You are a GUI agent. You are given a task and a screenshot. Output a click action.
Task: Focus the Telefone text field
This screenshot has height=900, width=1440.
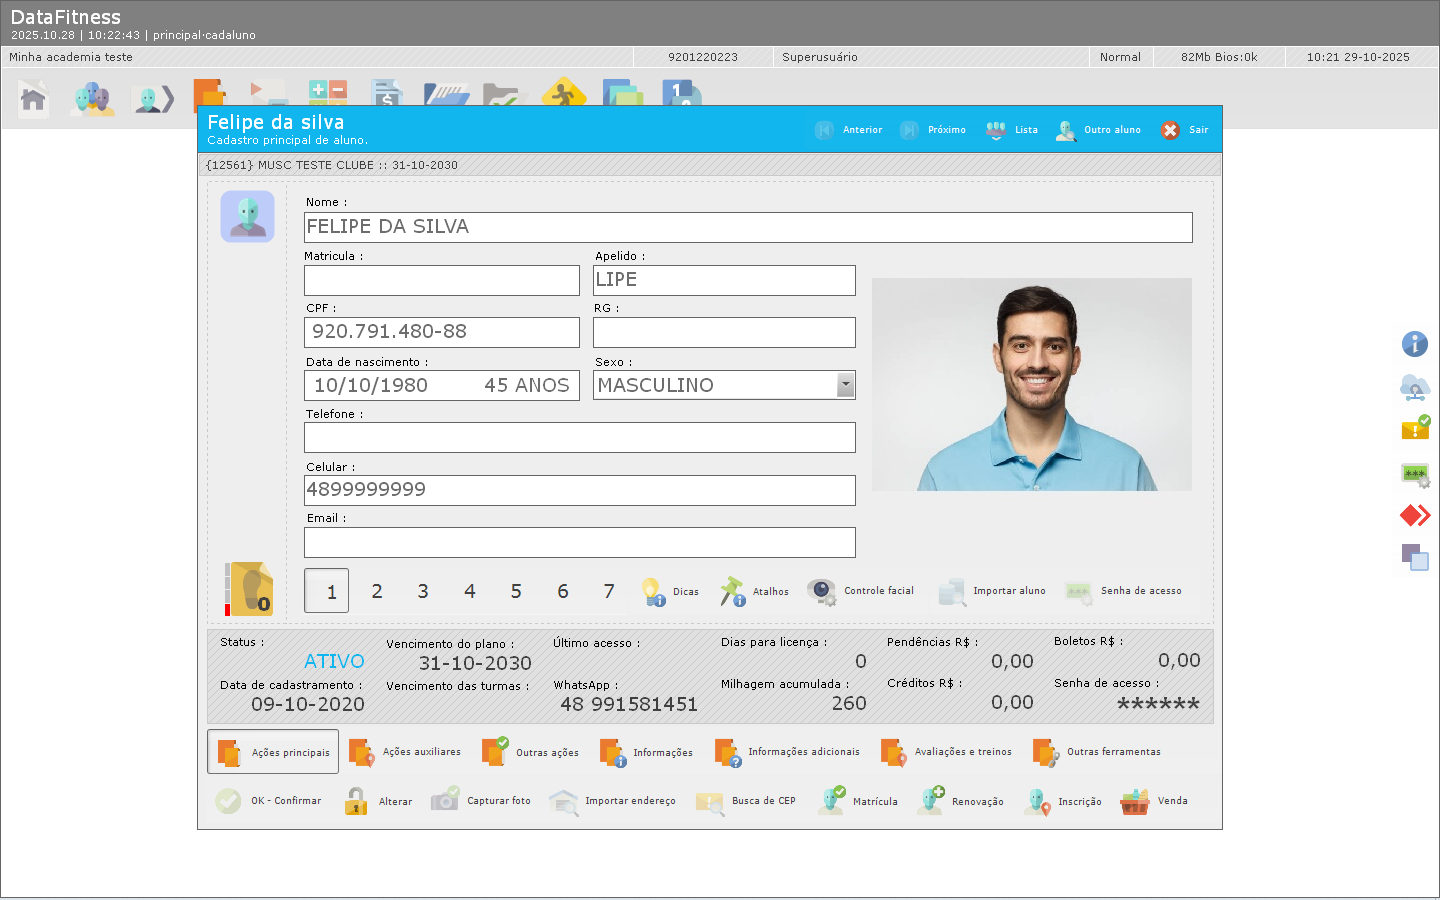pos(579,438)
